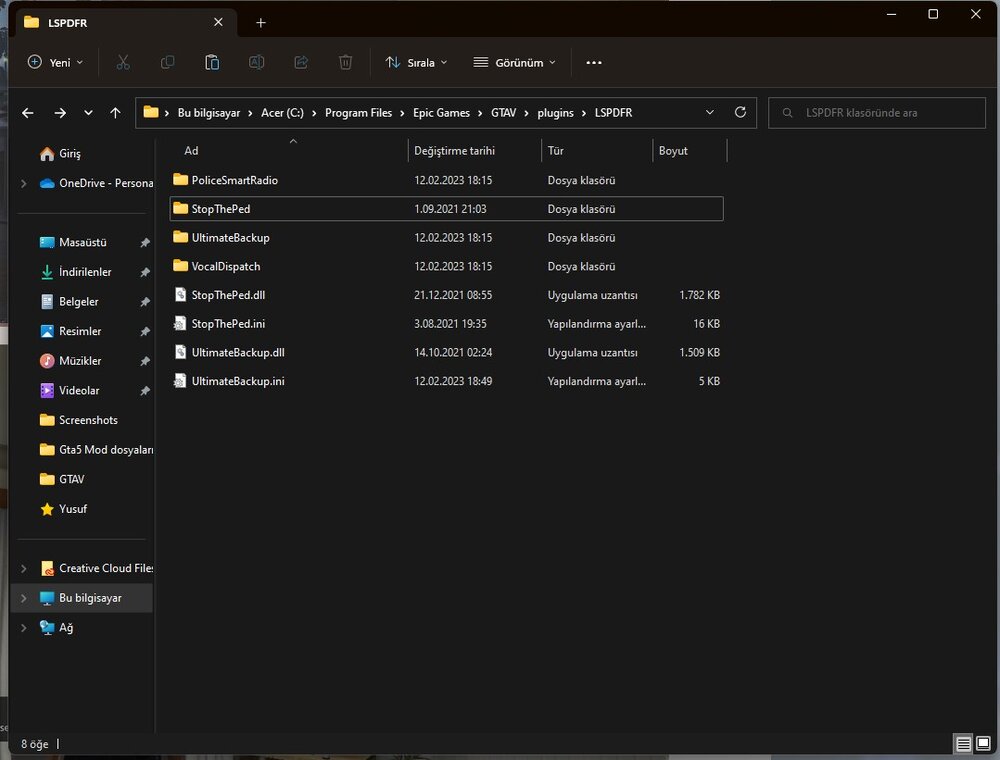Viewport: 1000px width, 760px height.
Task: Click the Epic Games breadcrumb segment
Action: [441, 113]
